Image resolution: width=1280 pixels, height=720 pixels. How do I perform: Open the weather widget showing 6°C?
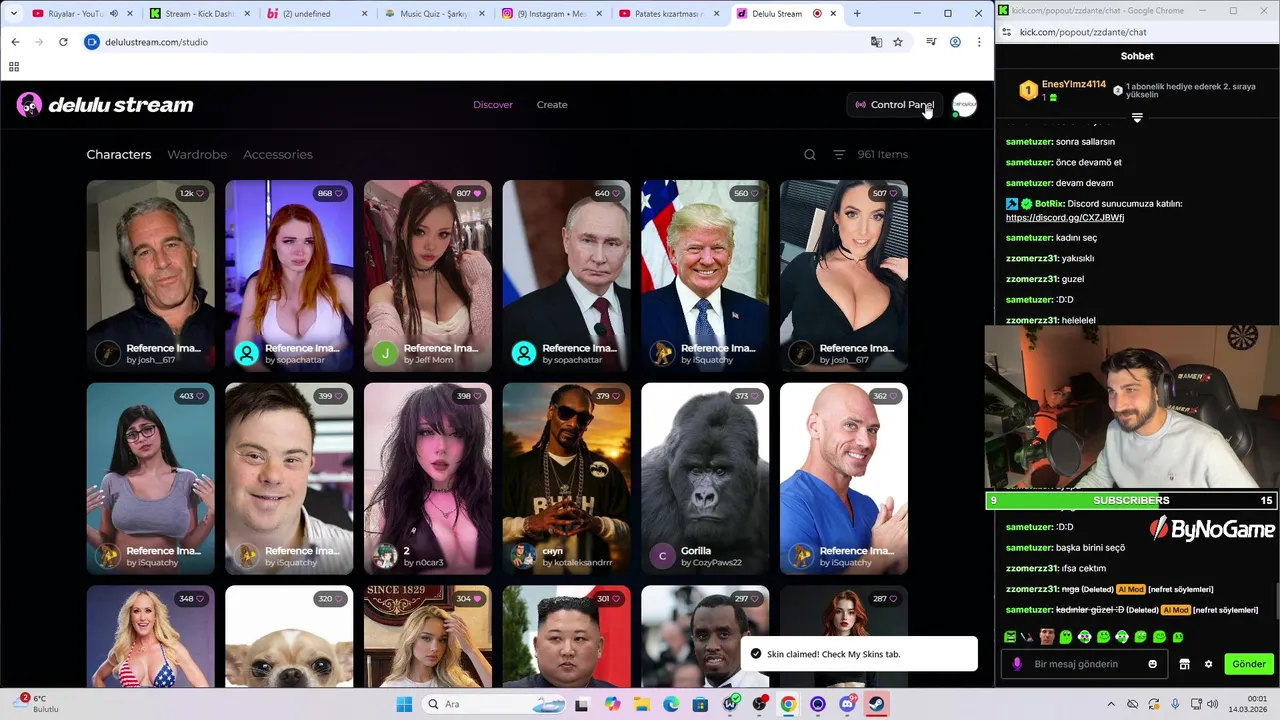[36, 704]
